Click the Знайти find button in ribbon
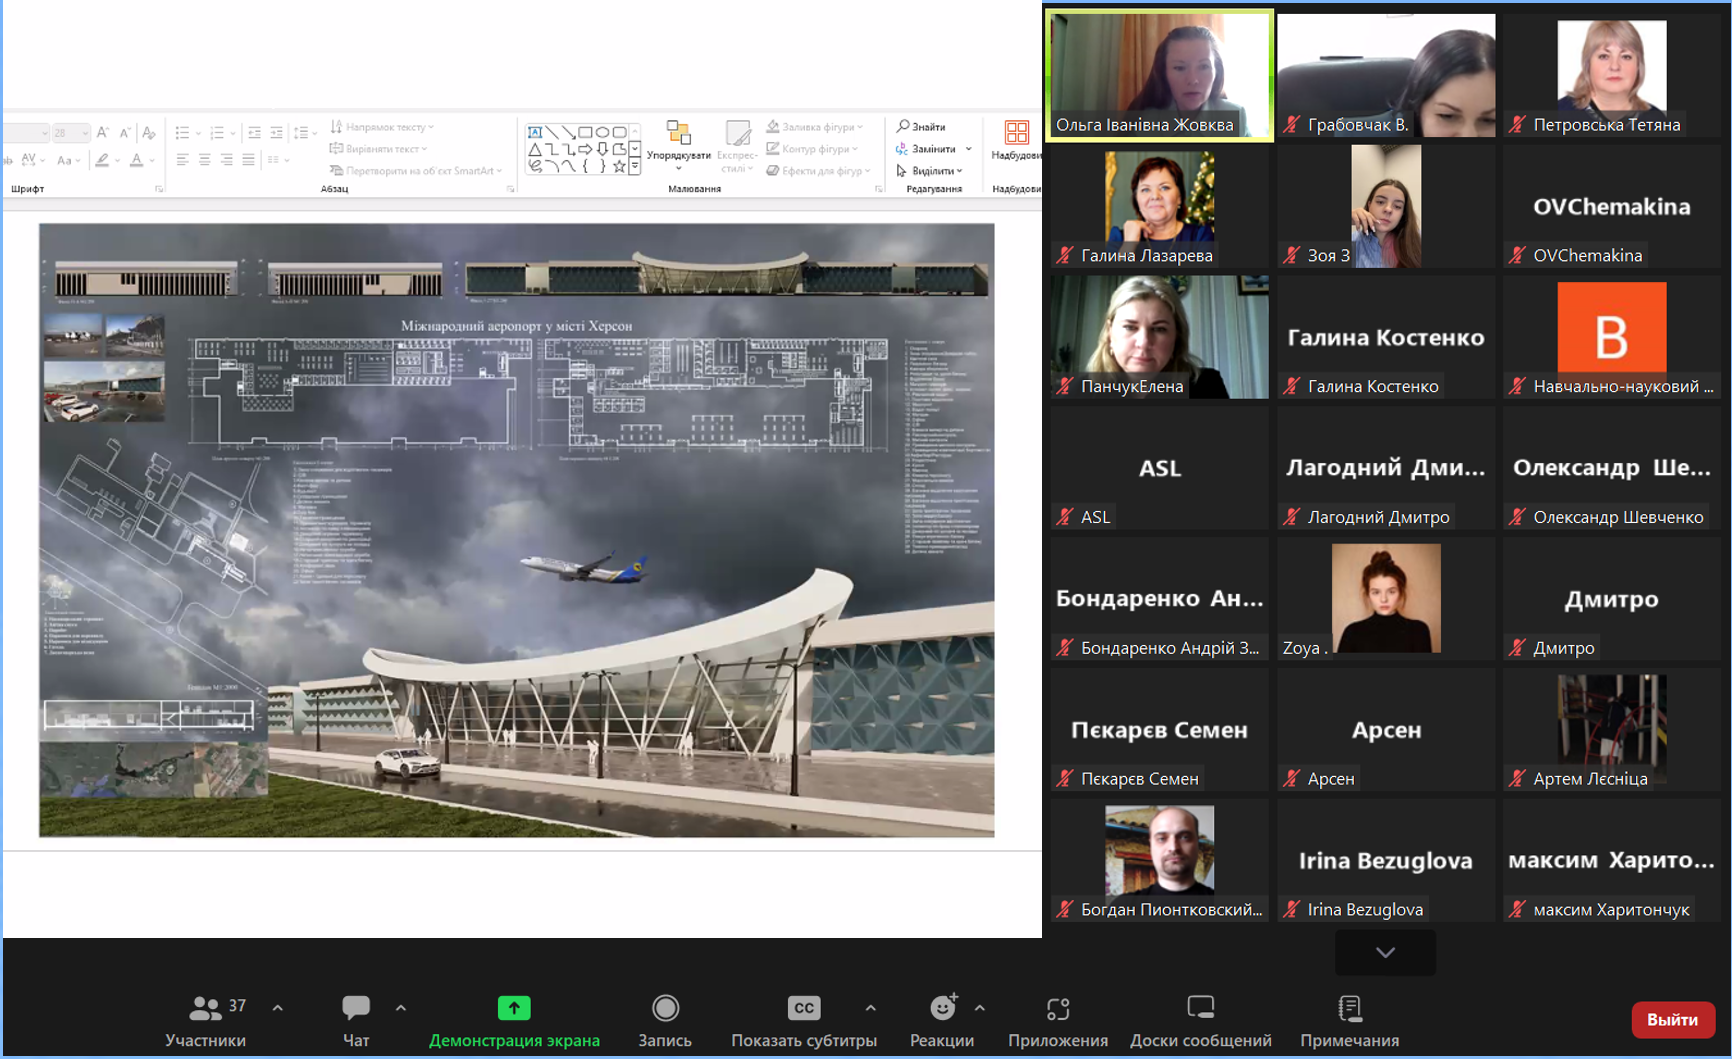The width and height of the screenshot is (1732, 1059). tap(922, 127)
